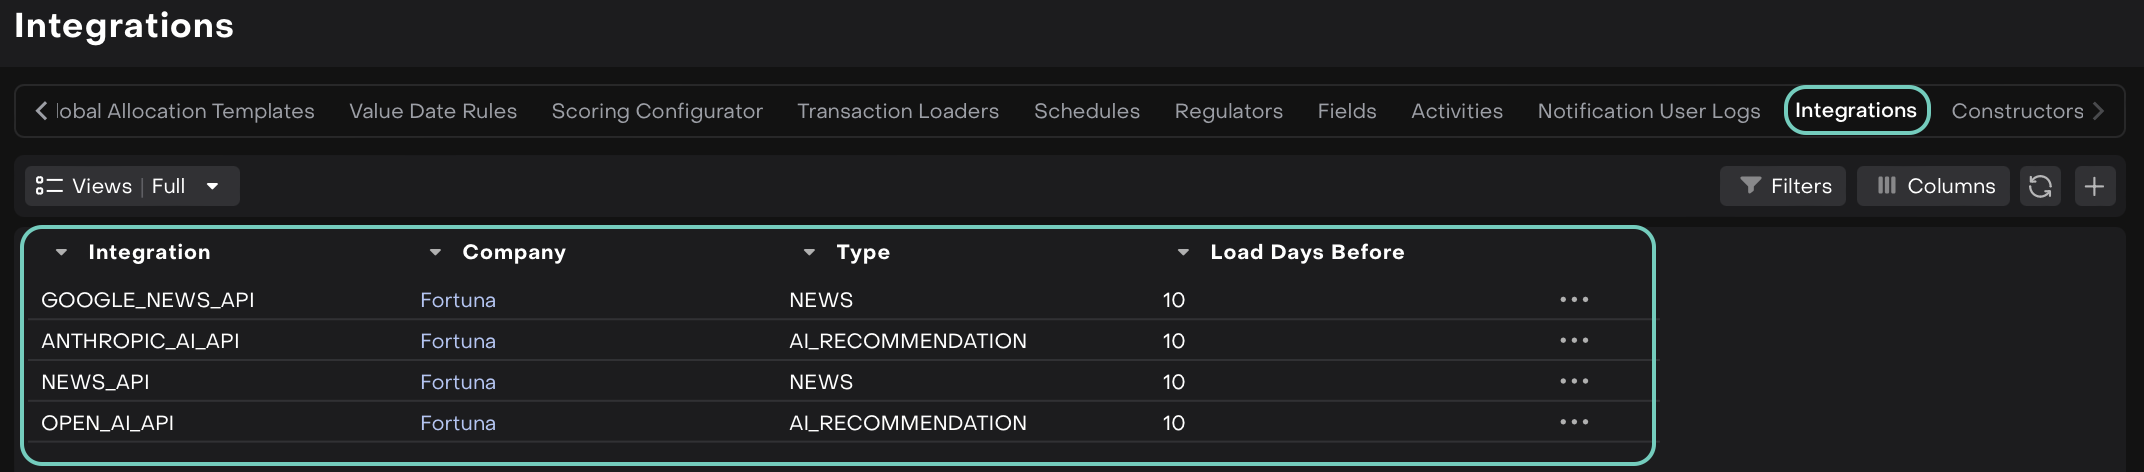
Task: Select the OPEN_AI_API integration row
Action: tap(108, 423)
